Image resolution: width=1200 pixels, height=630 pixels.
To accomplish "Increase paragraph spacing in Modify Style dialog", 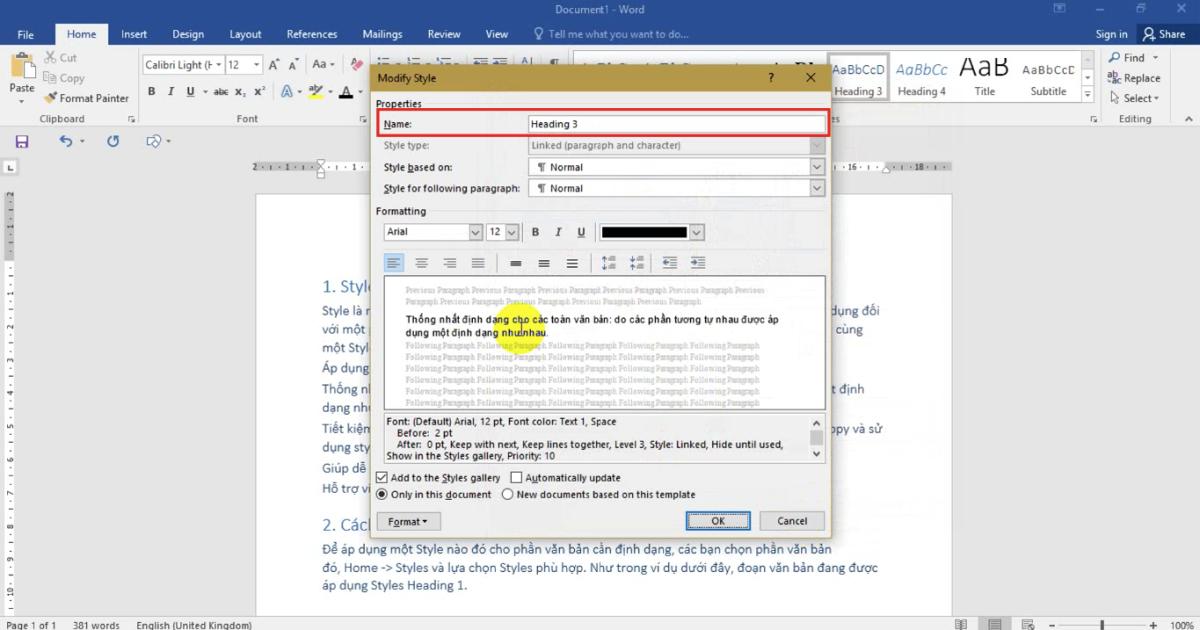I will [x=609, y=263].
